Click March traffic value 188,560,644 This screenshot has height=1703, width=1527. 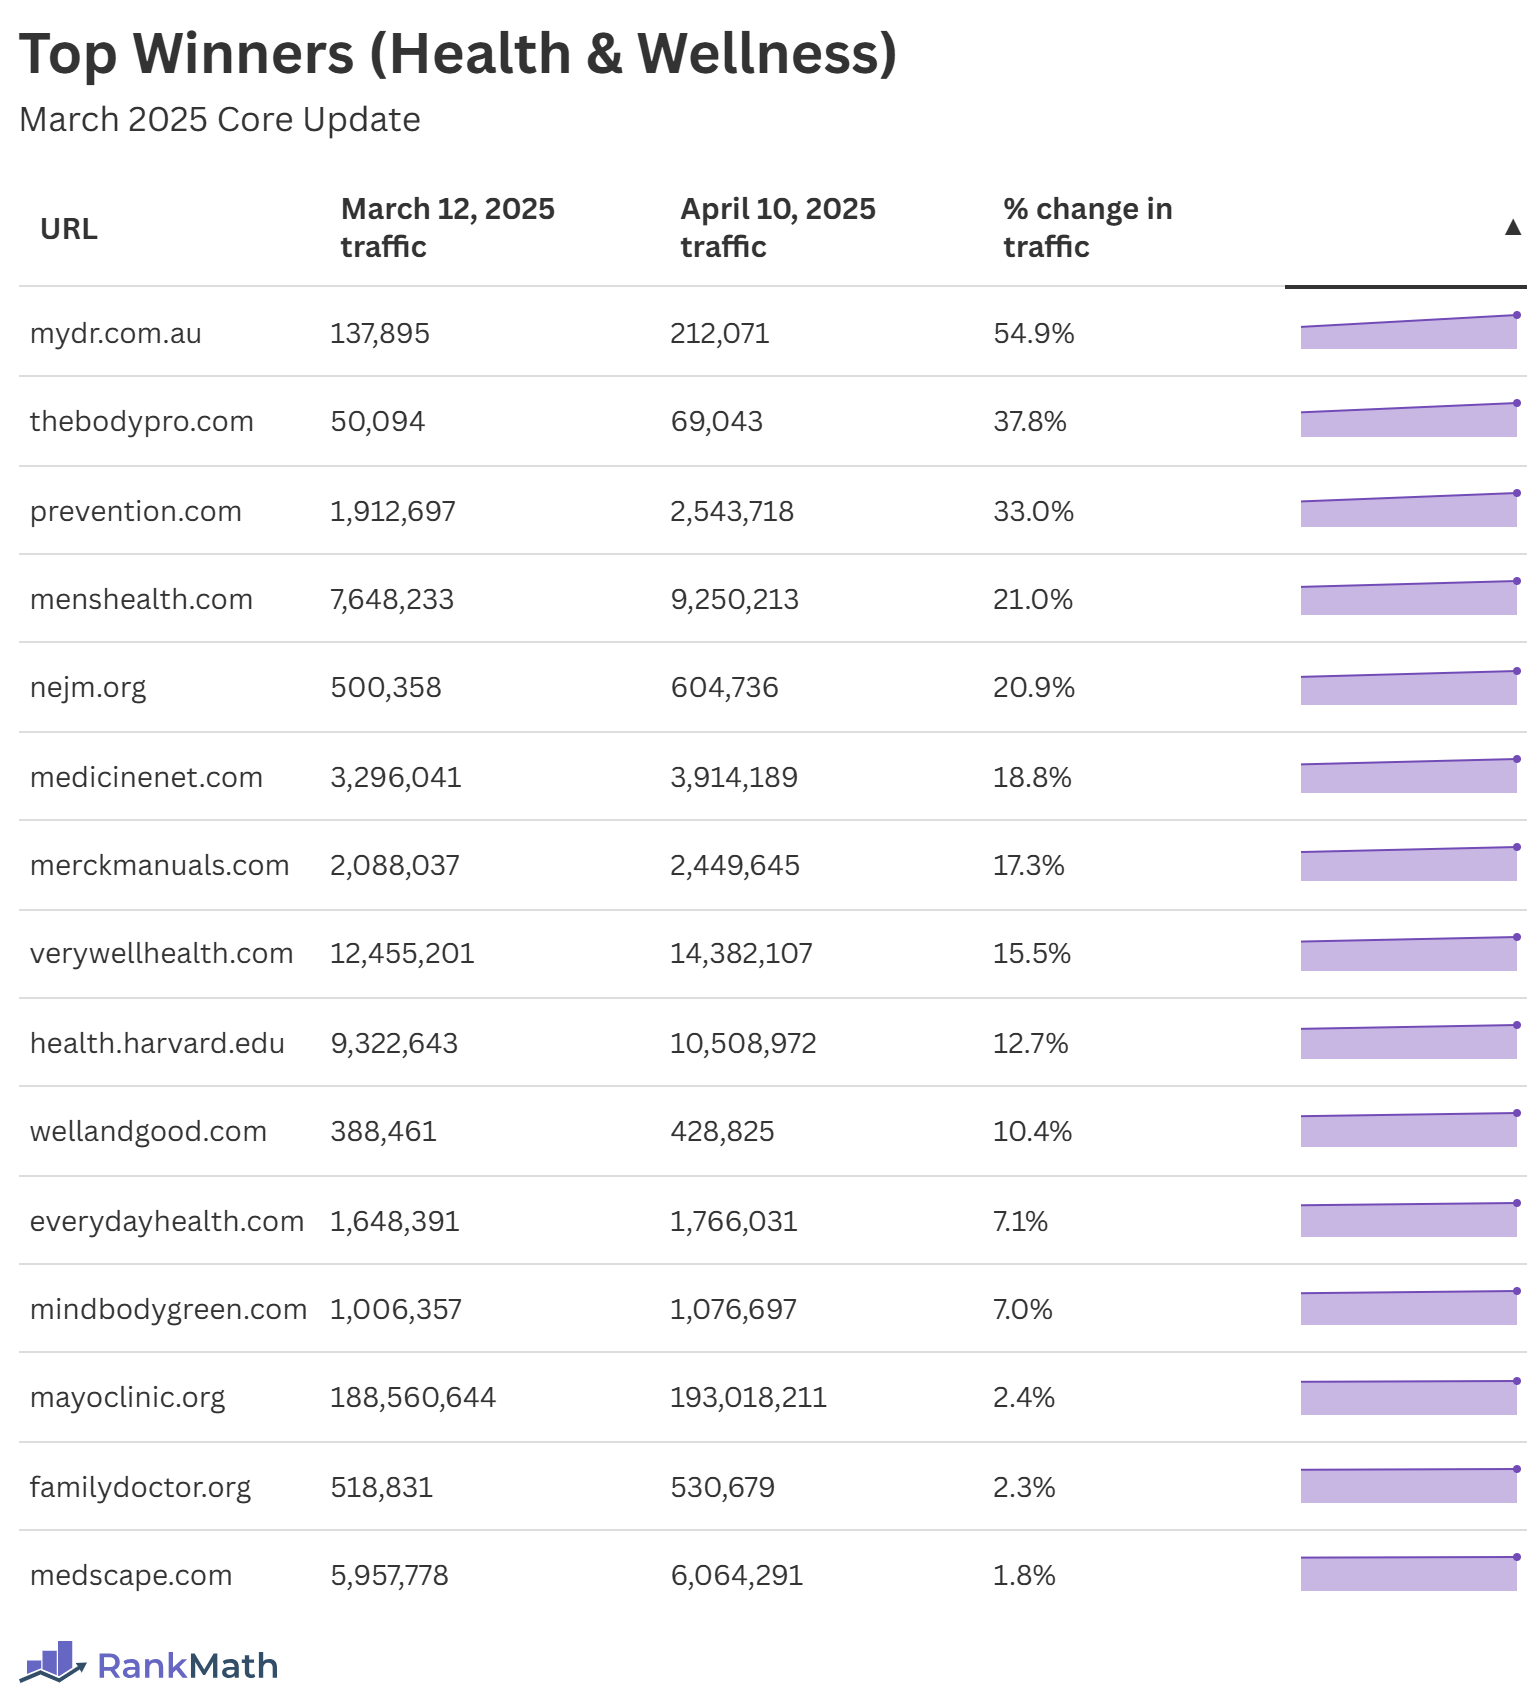point(413,1397)
